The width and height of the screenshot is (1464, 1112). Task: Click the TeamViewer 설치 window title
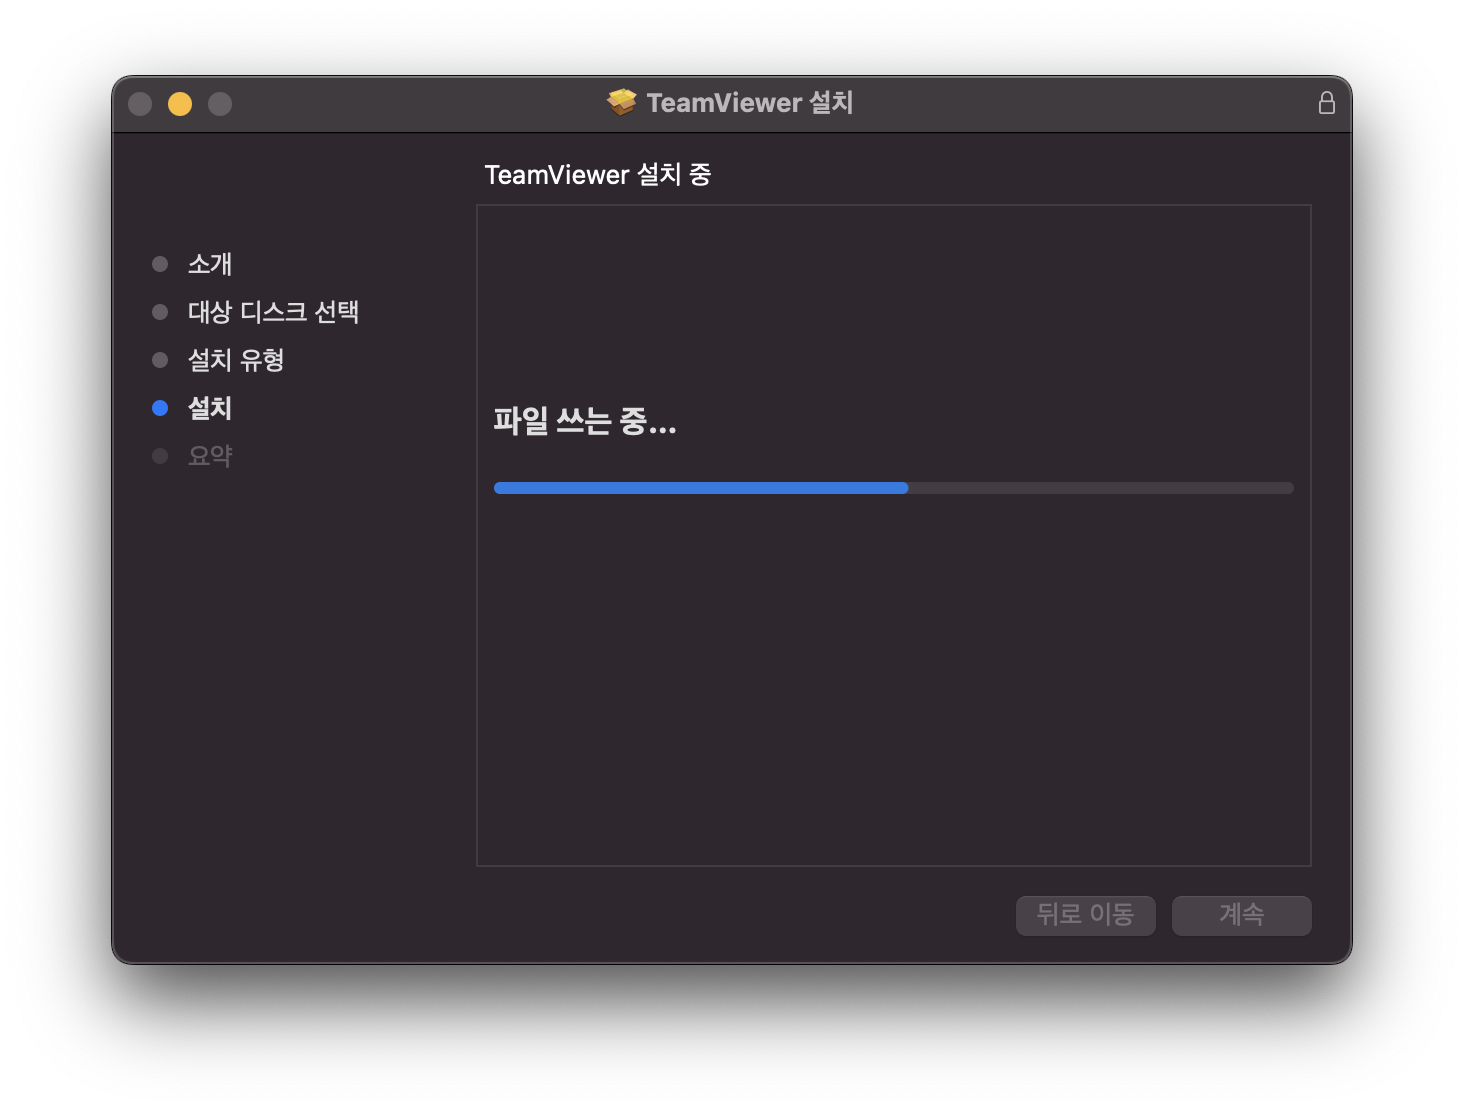[751, 102]
